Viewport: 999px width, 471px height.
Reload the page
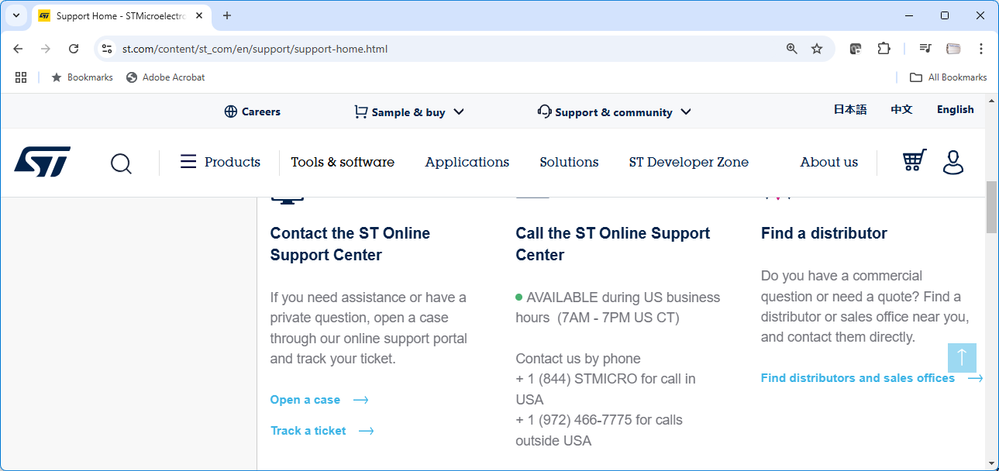pos(73,49)
